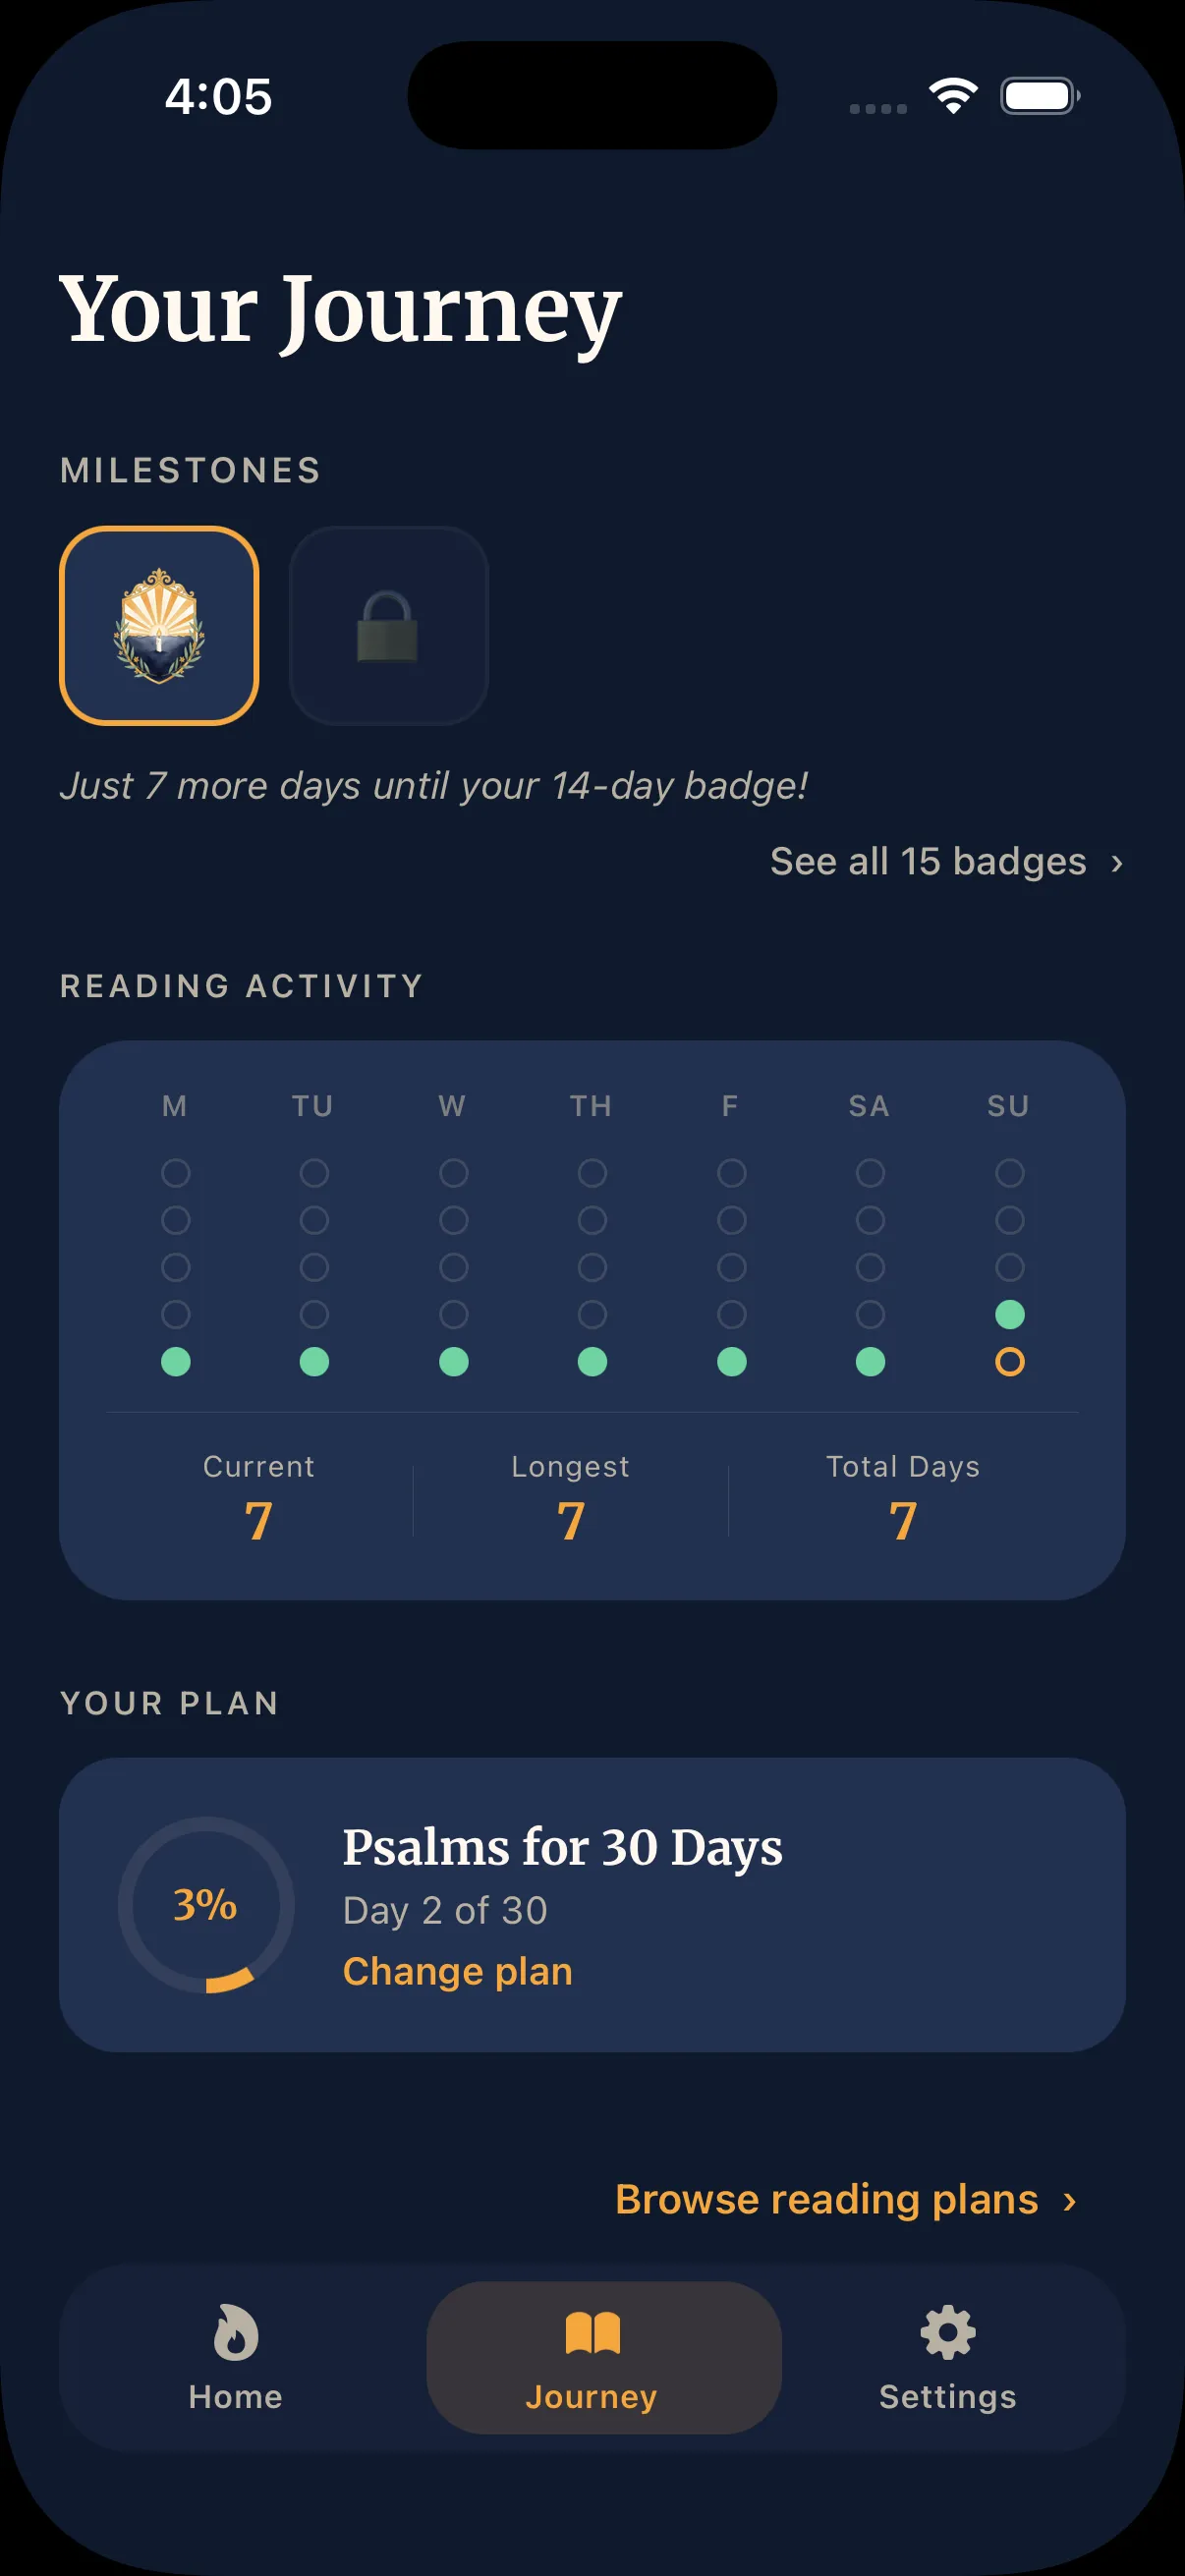Tap the Current streak count

point(259,1521)
